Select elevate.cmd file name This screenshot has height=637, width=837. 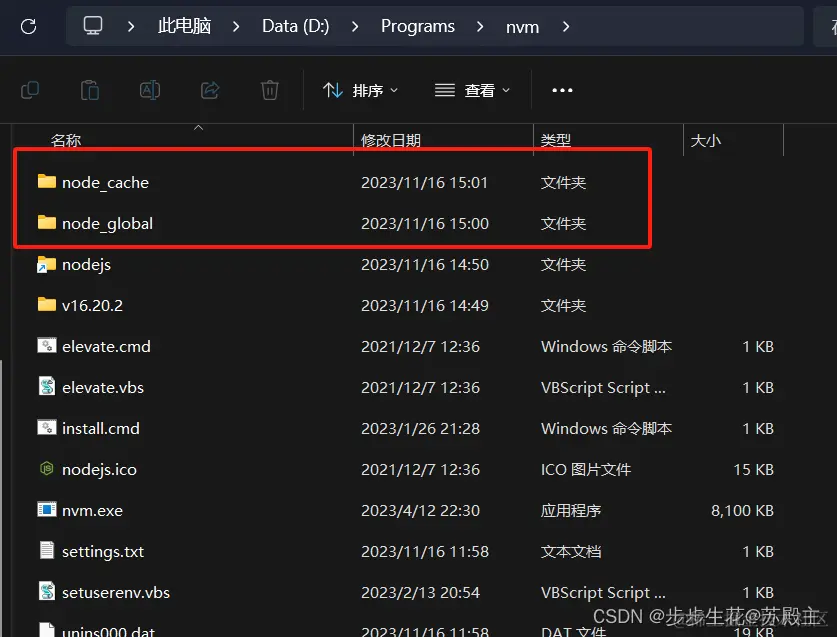[106, 347]
